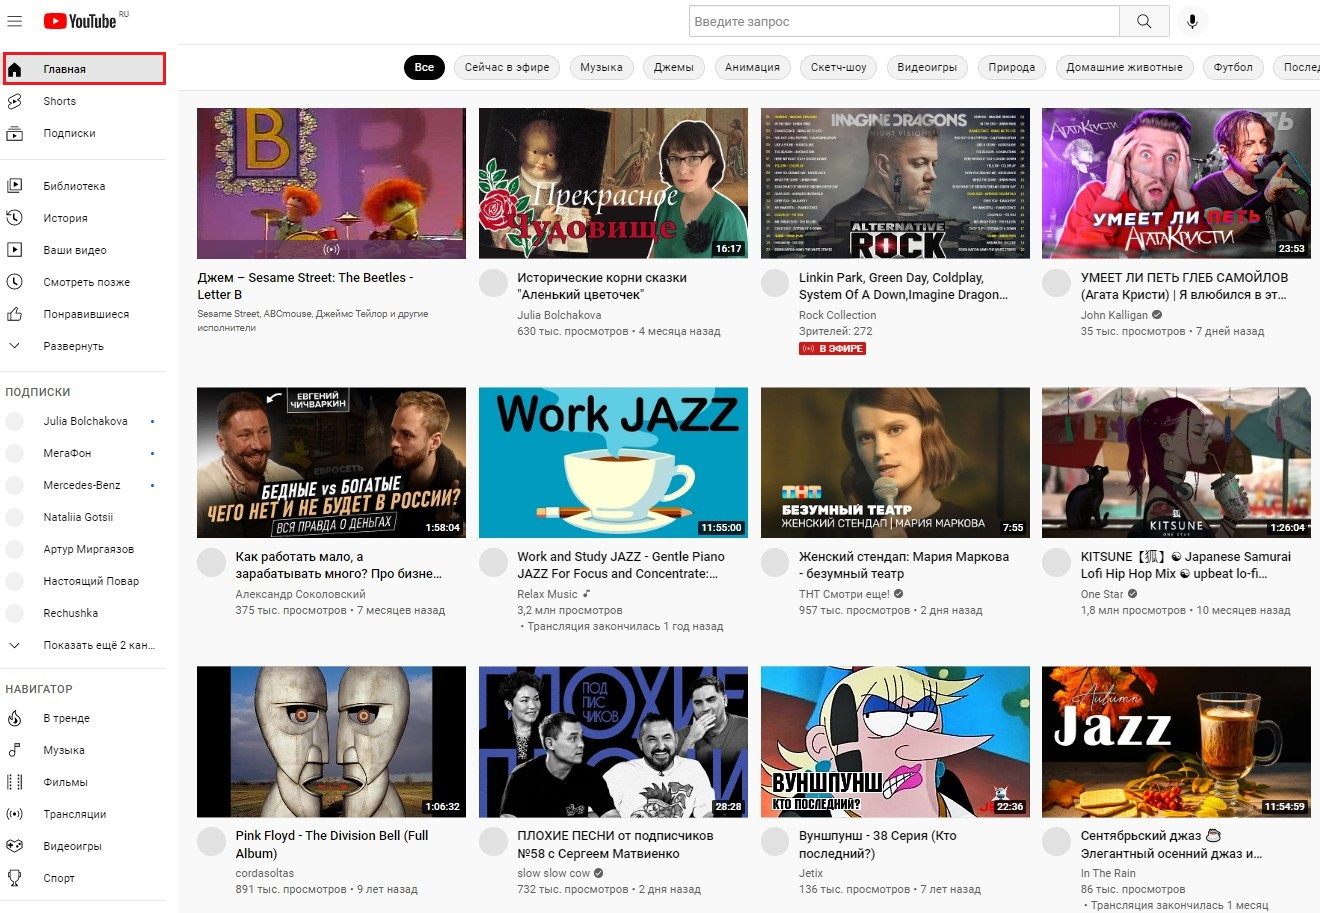Click the Спорт trophy icon
The height and width of the screenshot is (913, 1320).
click(15, 878)
